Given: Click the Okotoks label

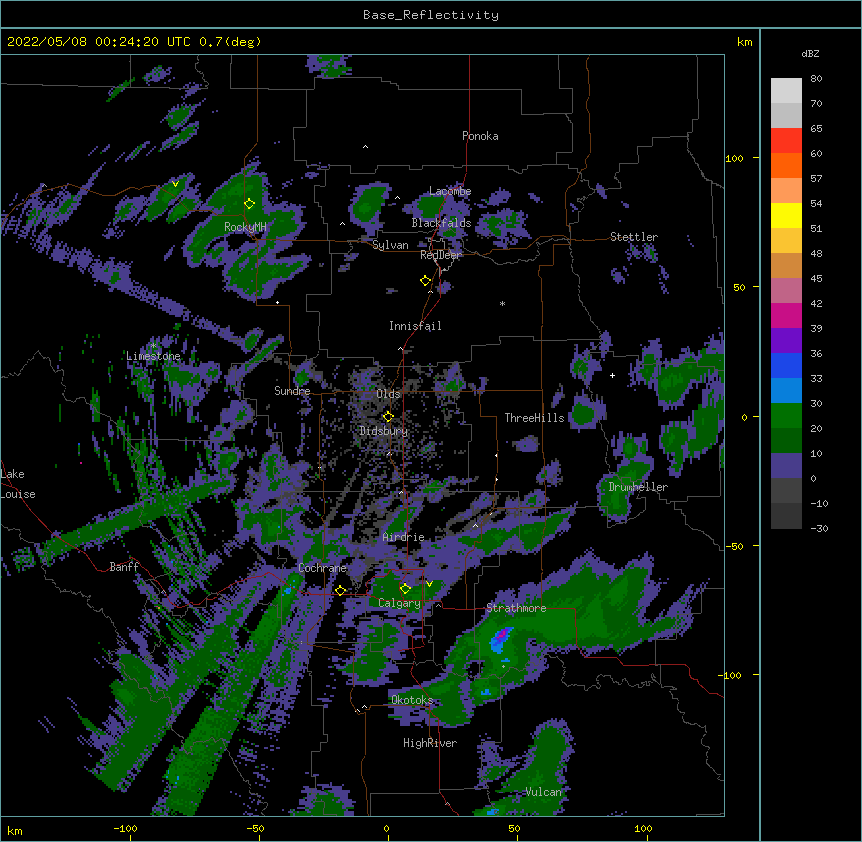Looking at the screenshot, I should [x=412, y=700].
